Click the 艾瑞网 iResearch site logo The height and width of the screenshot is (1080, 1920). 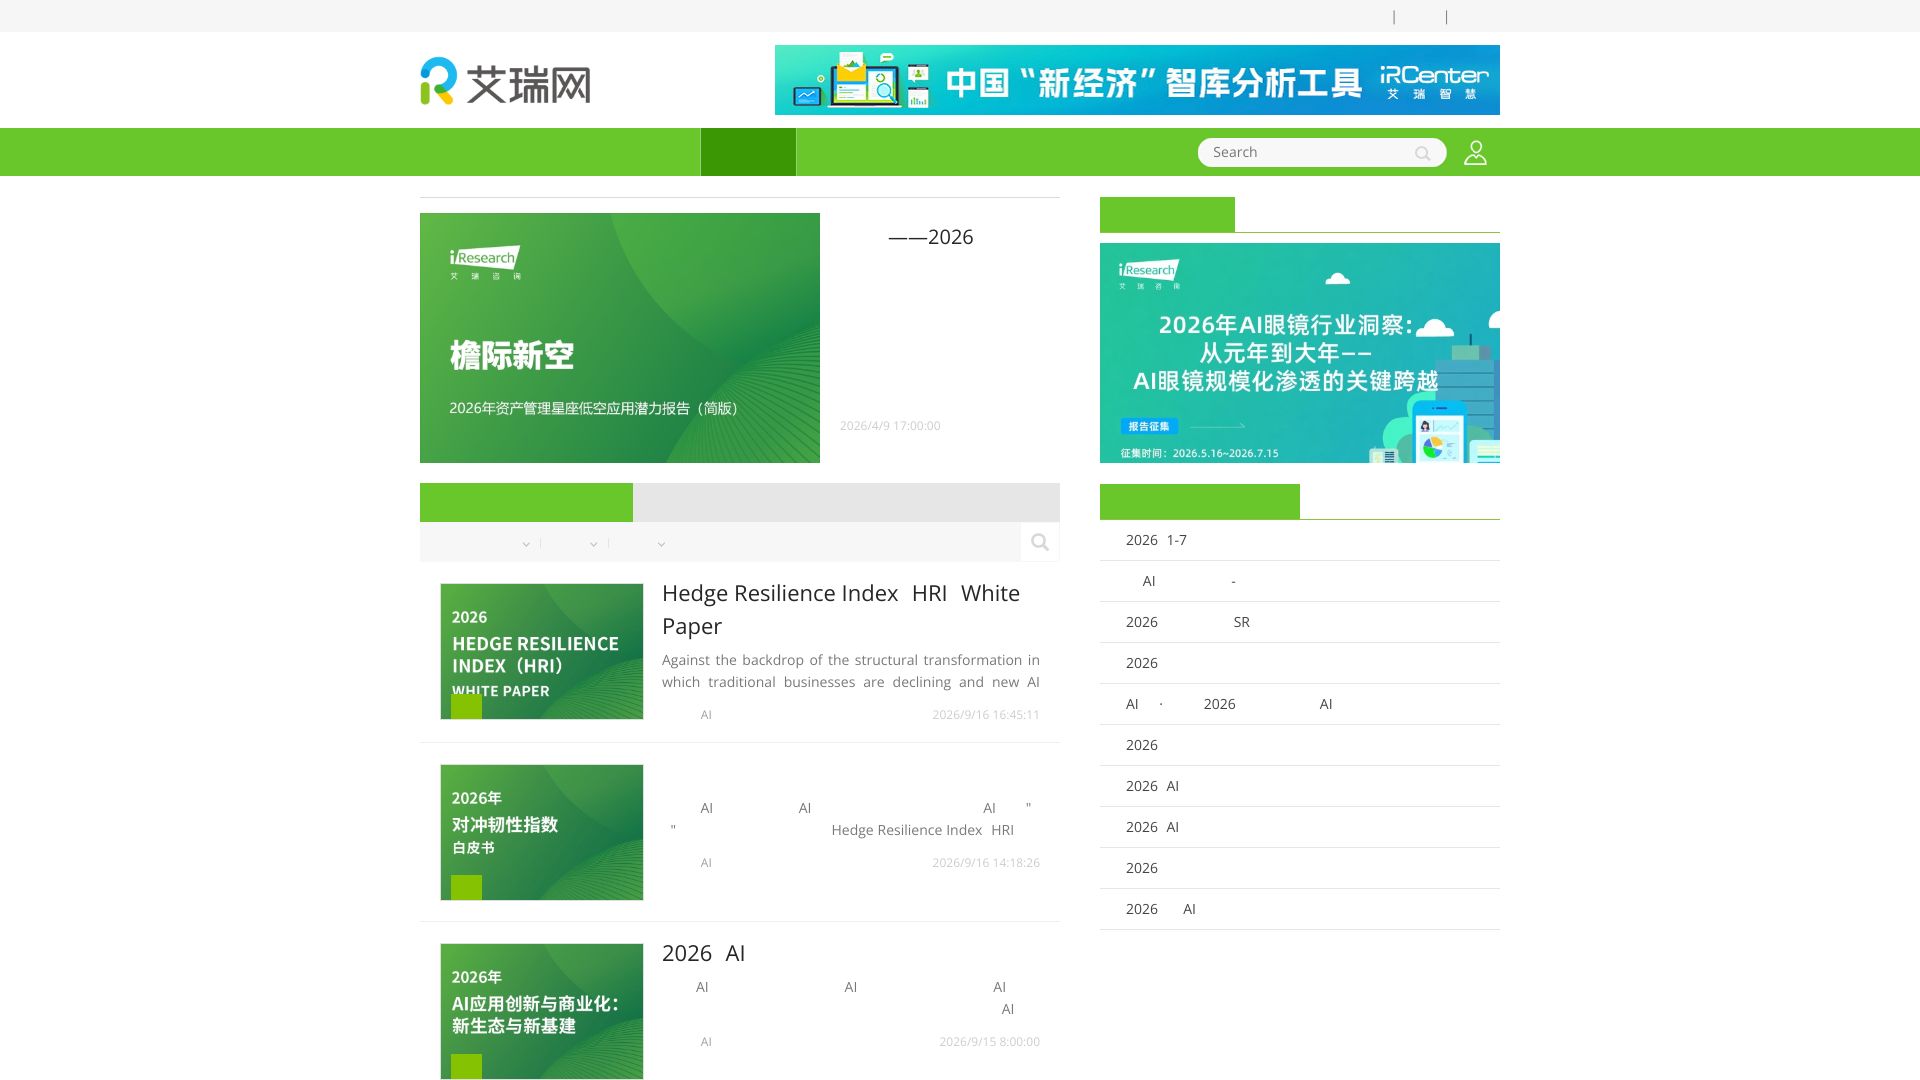505,81
